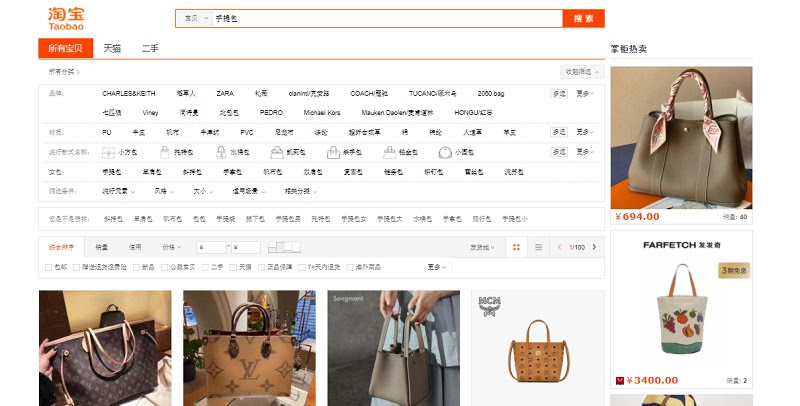Switch to the 二手 tab

click(x=150, y=48)
